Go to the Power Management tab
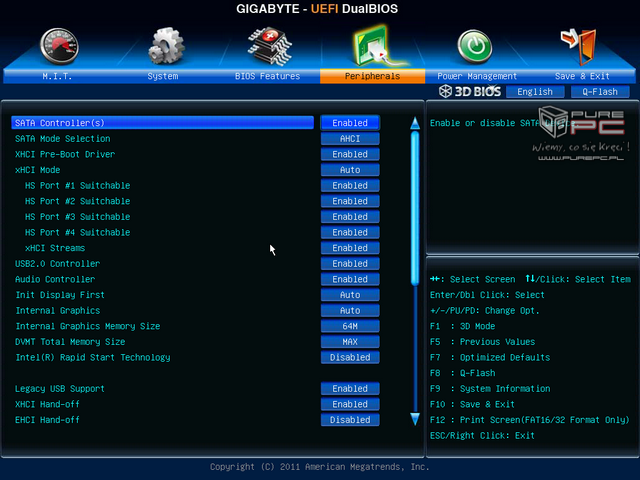 (477, 76)
